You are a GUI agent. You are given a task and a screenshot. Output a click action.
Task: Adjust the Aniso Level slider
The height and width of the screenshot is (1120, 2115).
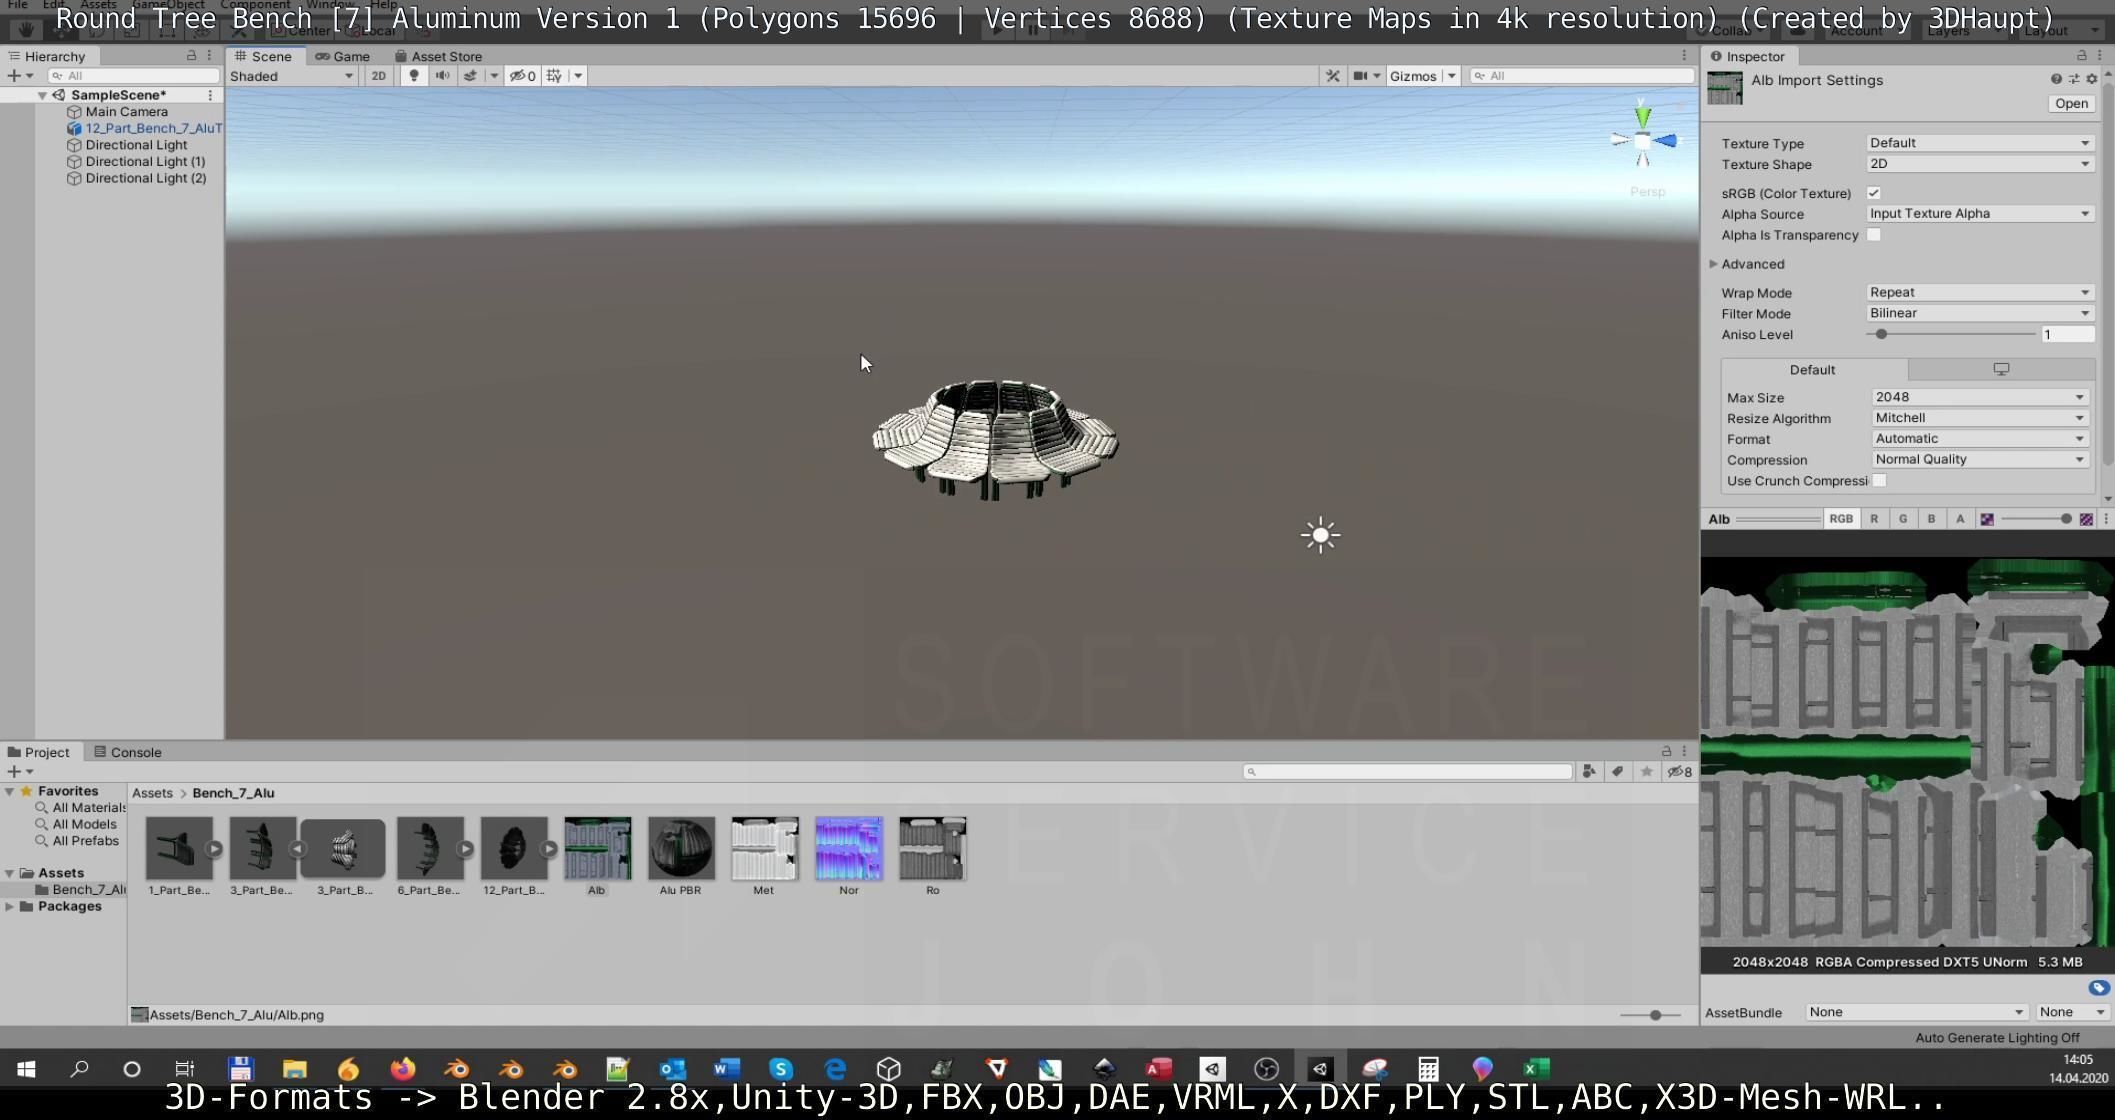click(x=1881, y=334)
